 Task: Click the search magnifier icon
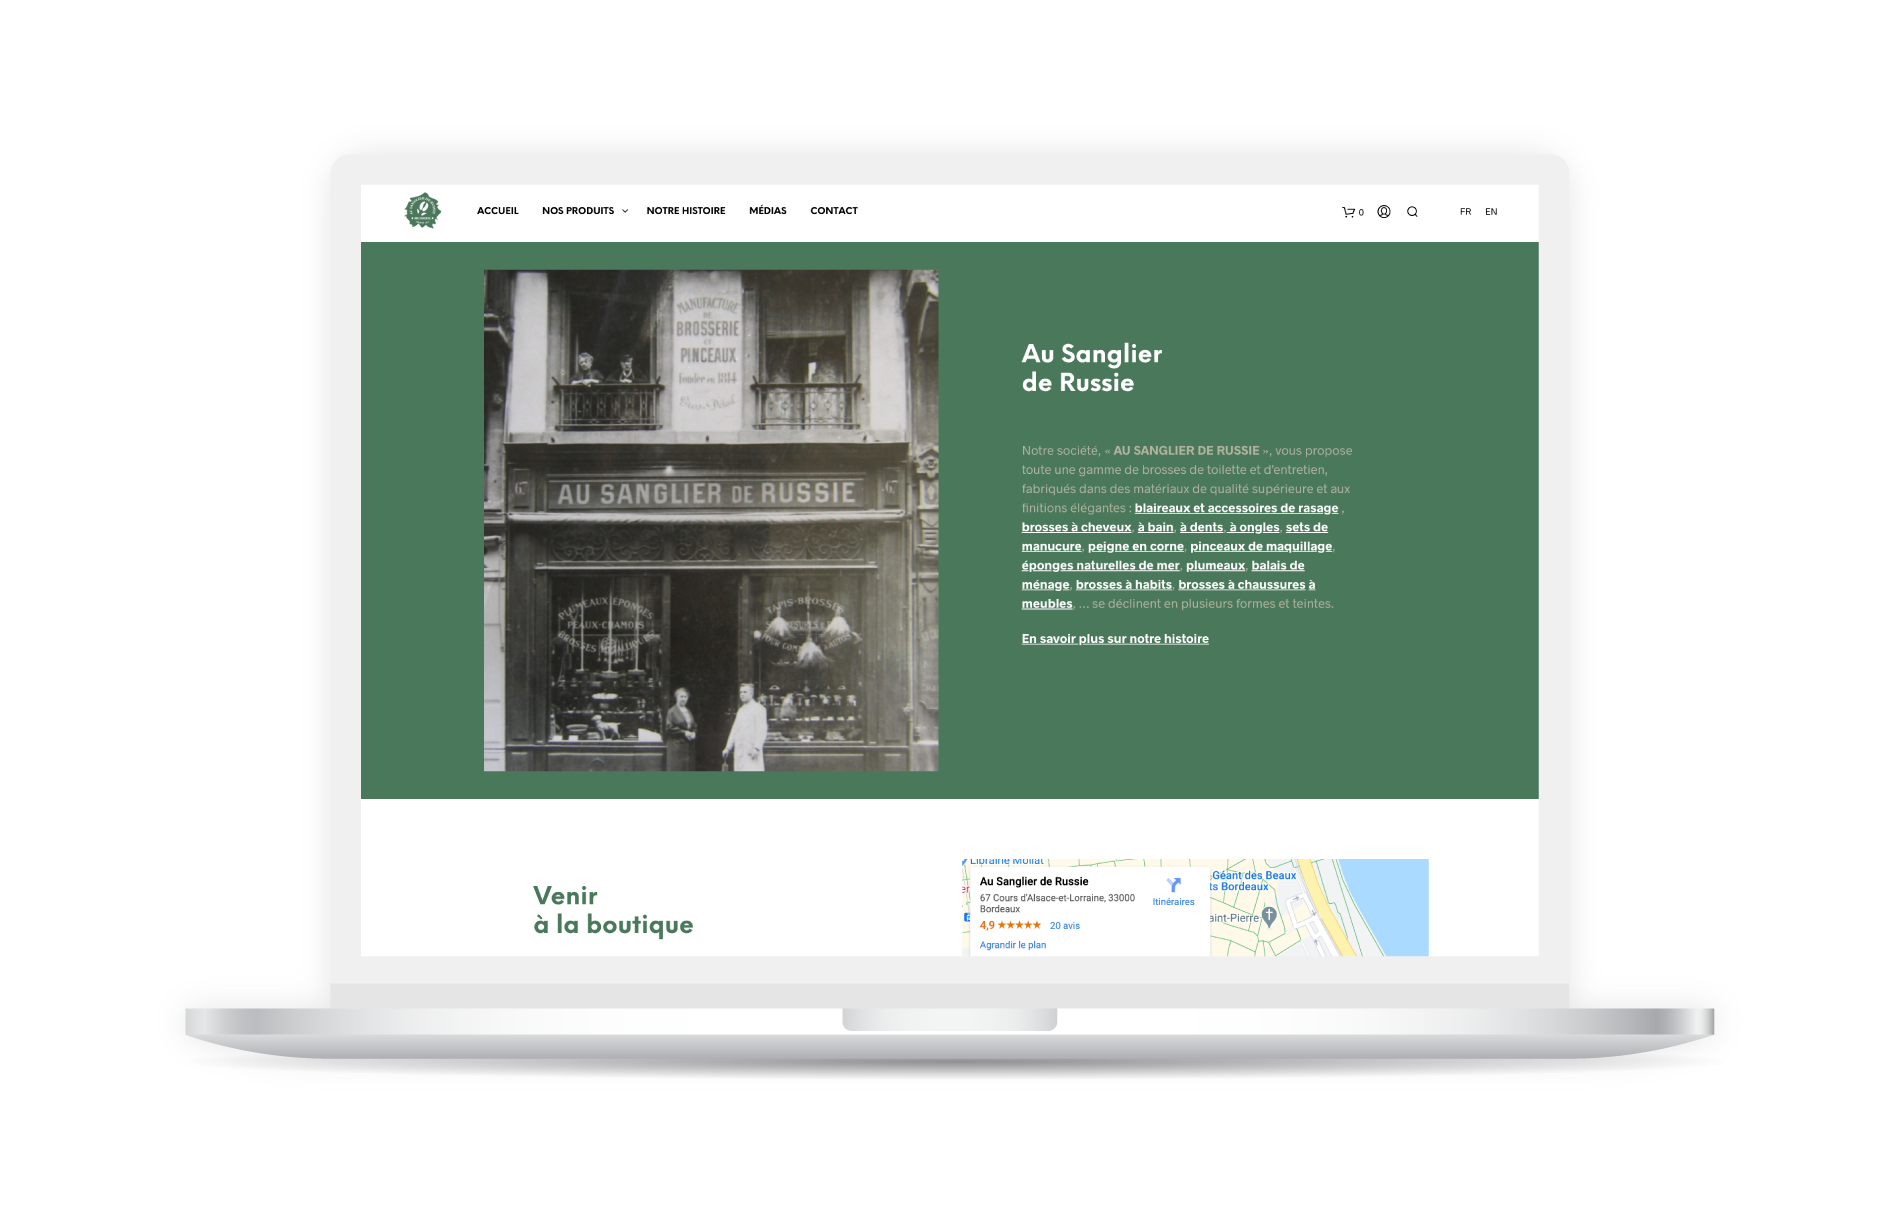click(x=1412, y=212)
